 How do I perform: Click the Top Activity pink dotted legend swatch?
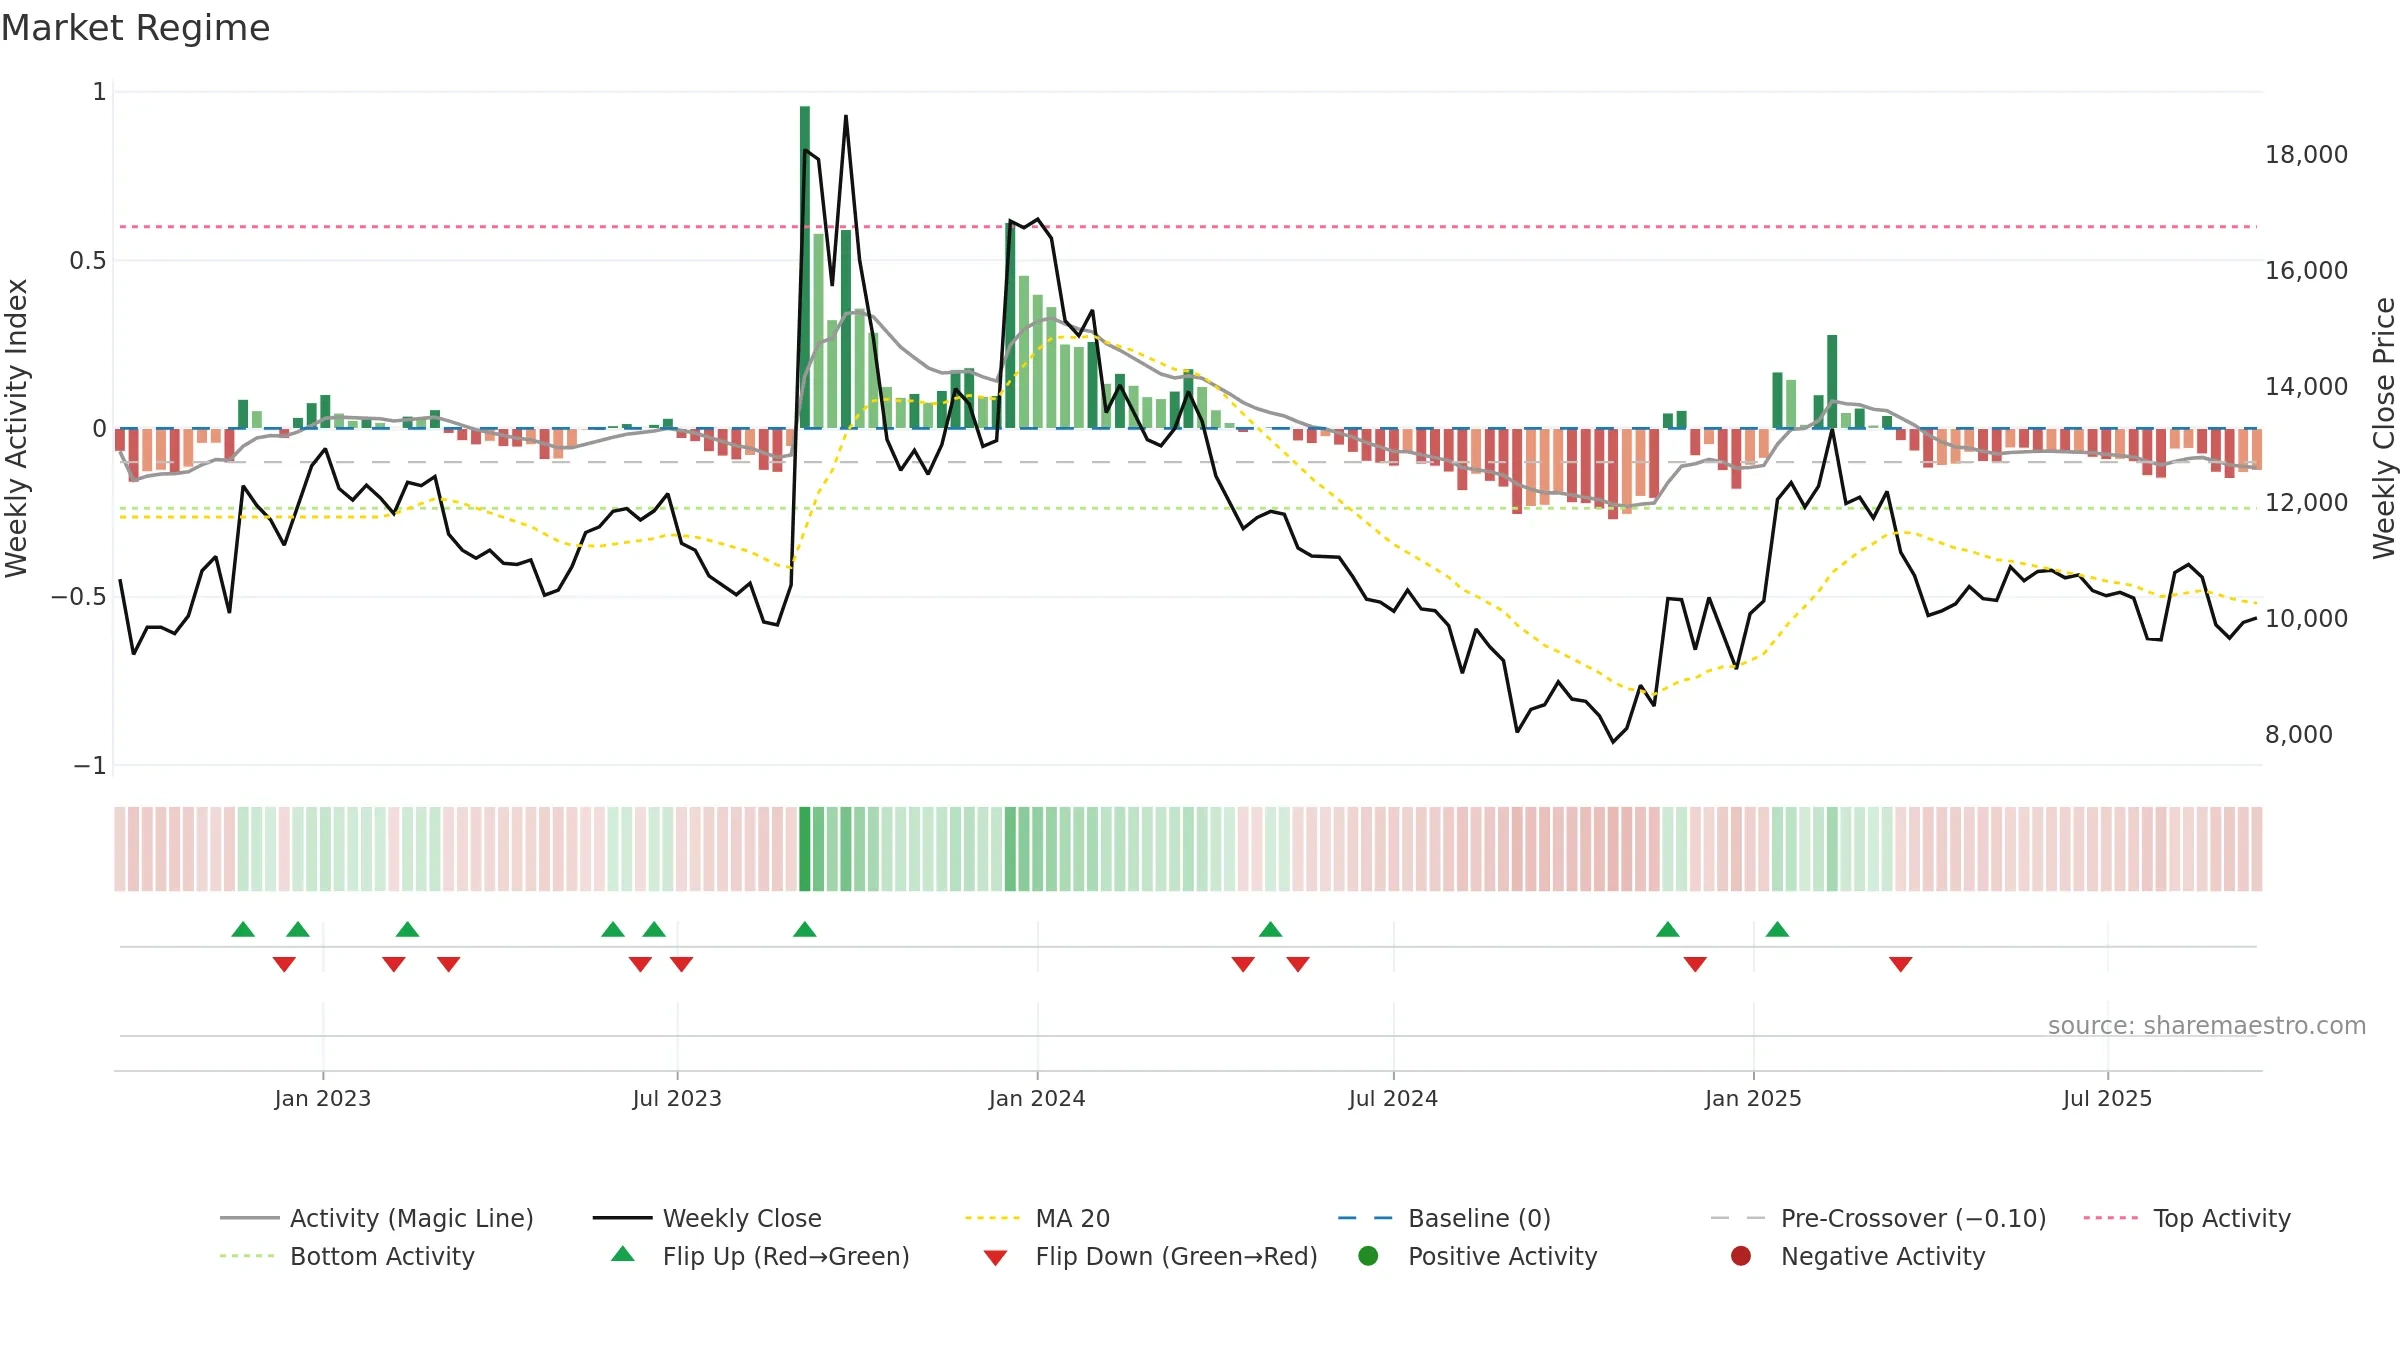pos(2110,1218)
